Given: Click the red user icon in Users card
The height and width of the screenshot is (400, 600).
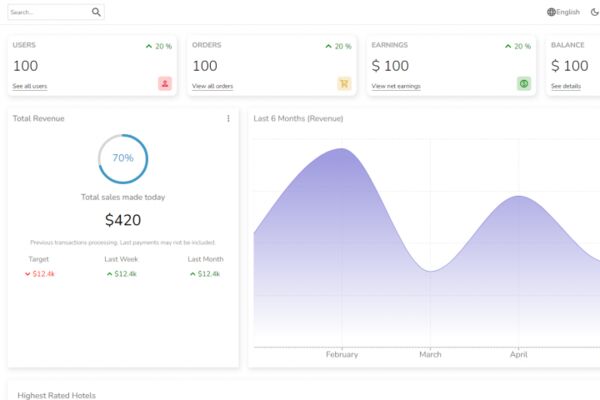Looking at the screenshot, I should coord(165,83).
